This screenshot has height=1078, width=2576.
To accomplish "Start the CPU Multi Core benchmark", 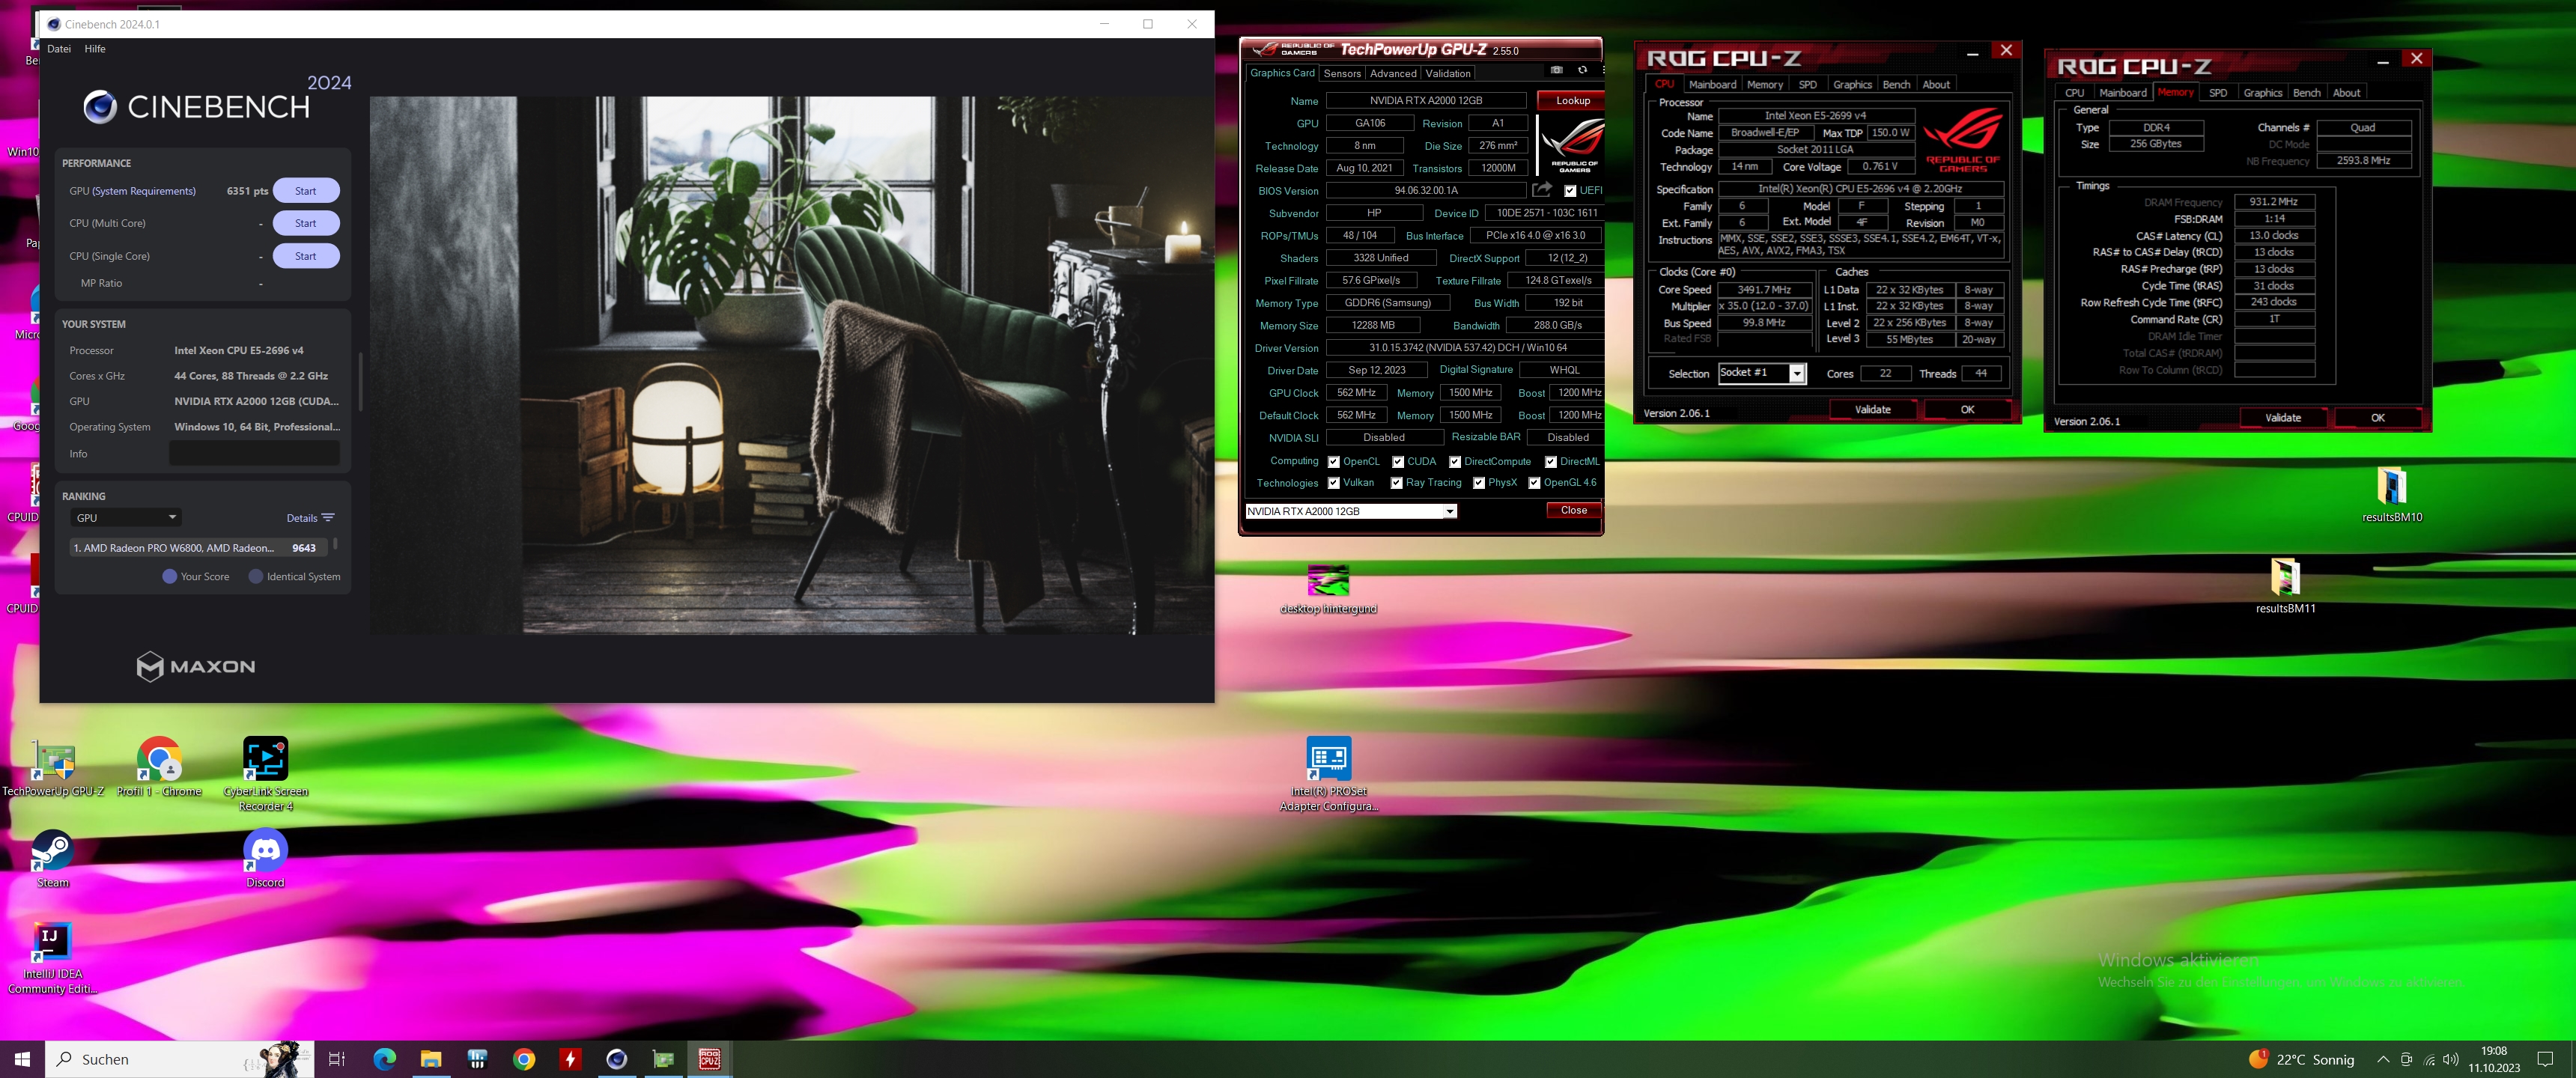I will pyautogui.click(x=306, y=223).
